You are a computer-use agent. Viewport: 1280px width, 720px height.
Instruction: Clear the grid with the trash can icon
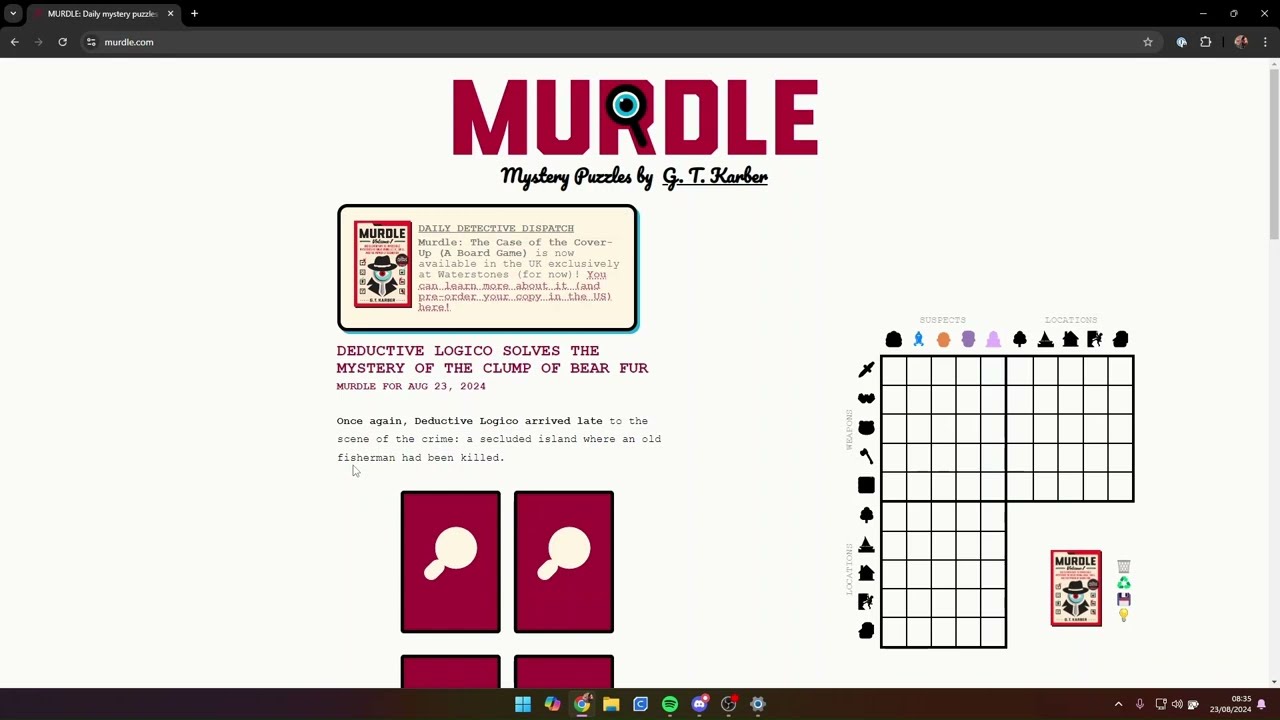tap(1124, 566)
